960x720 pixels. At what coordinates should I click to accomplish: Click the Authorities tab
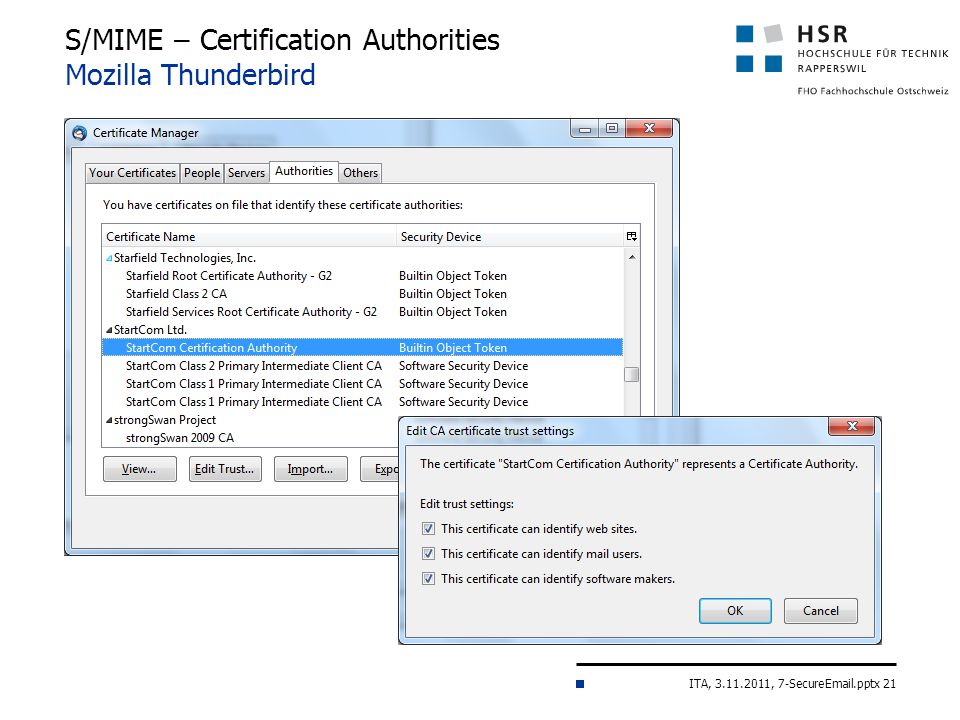pos(304,171)
